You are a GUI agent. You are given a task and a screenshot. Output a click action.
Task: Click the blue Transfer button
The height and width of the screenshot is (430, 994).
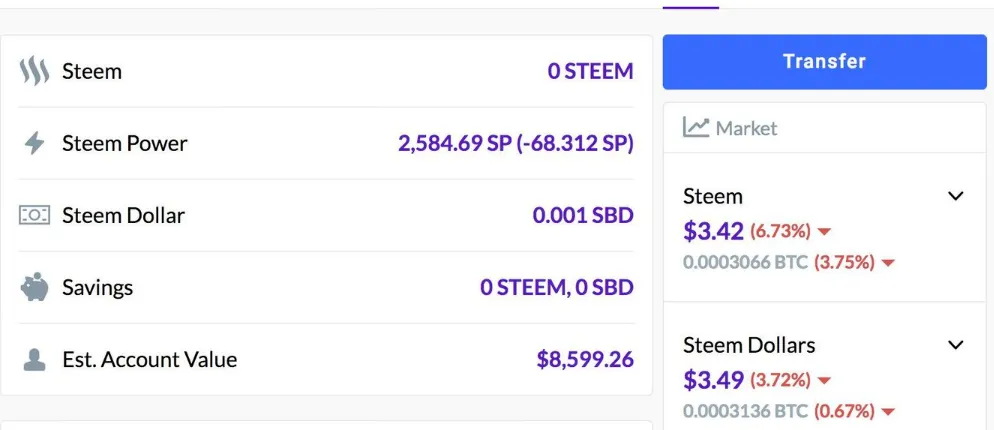coord(825,62)
